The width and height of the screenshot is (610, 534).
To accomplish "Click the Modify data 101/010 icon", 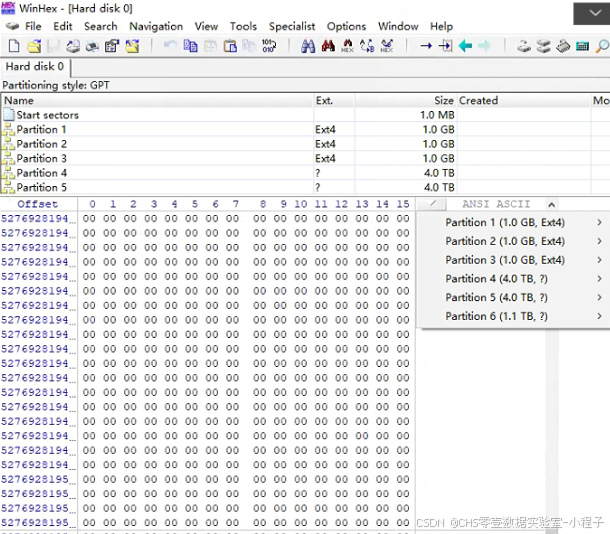I will 269,46.
